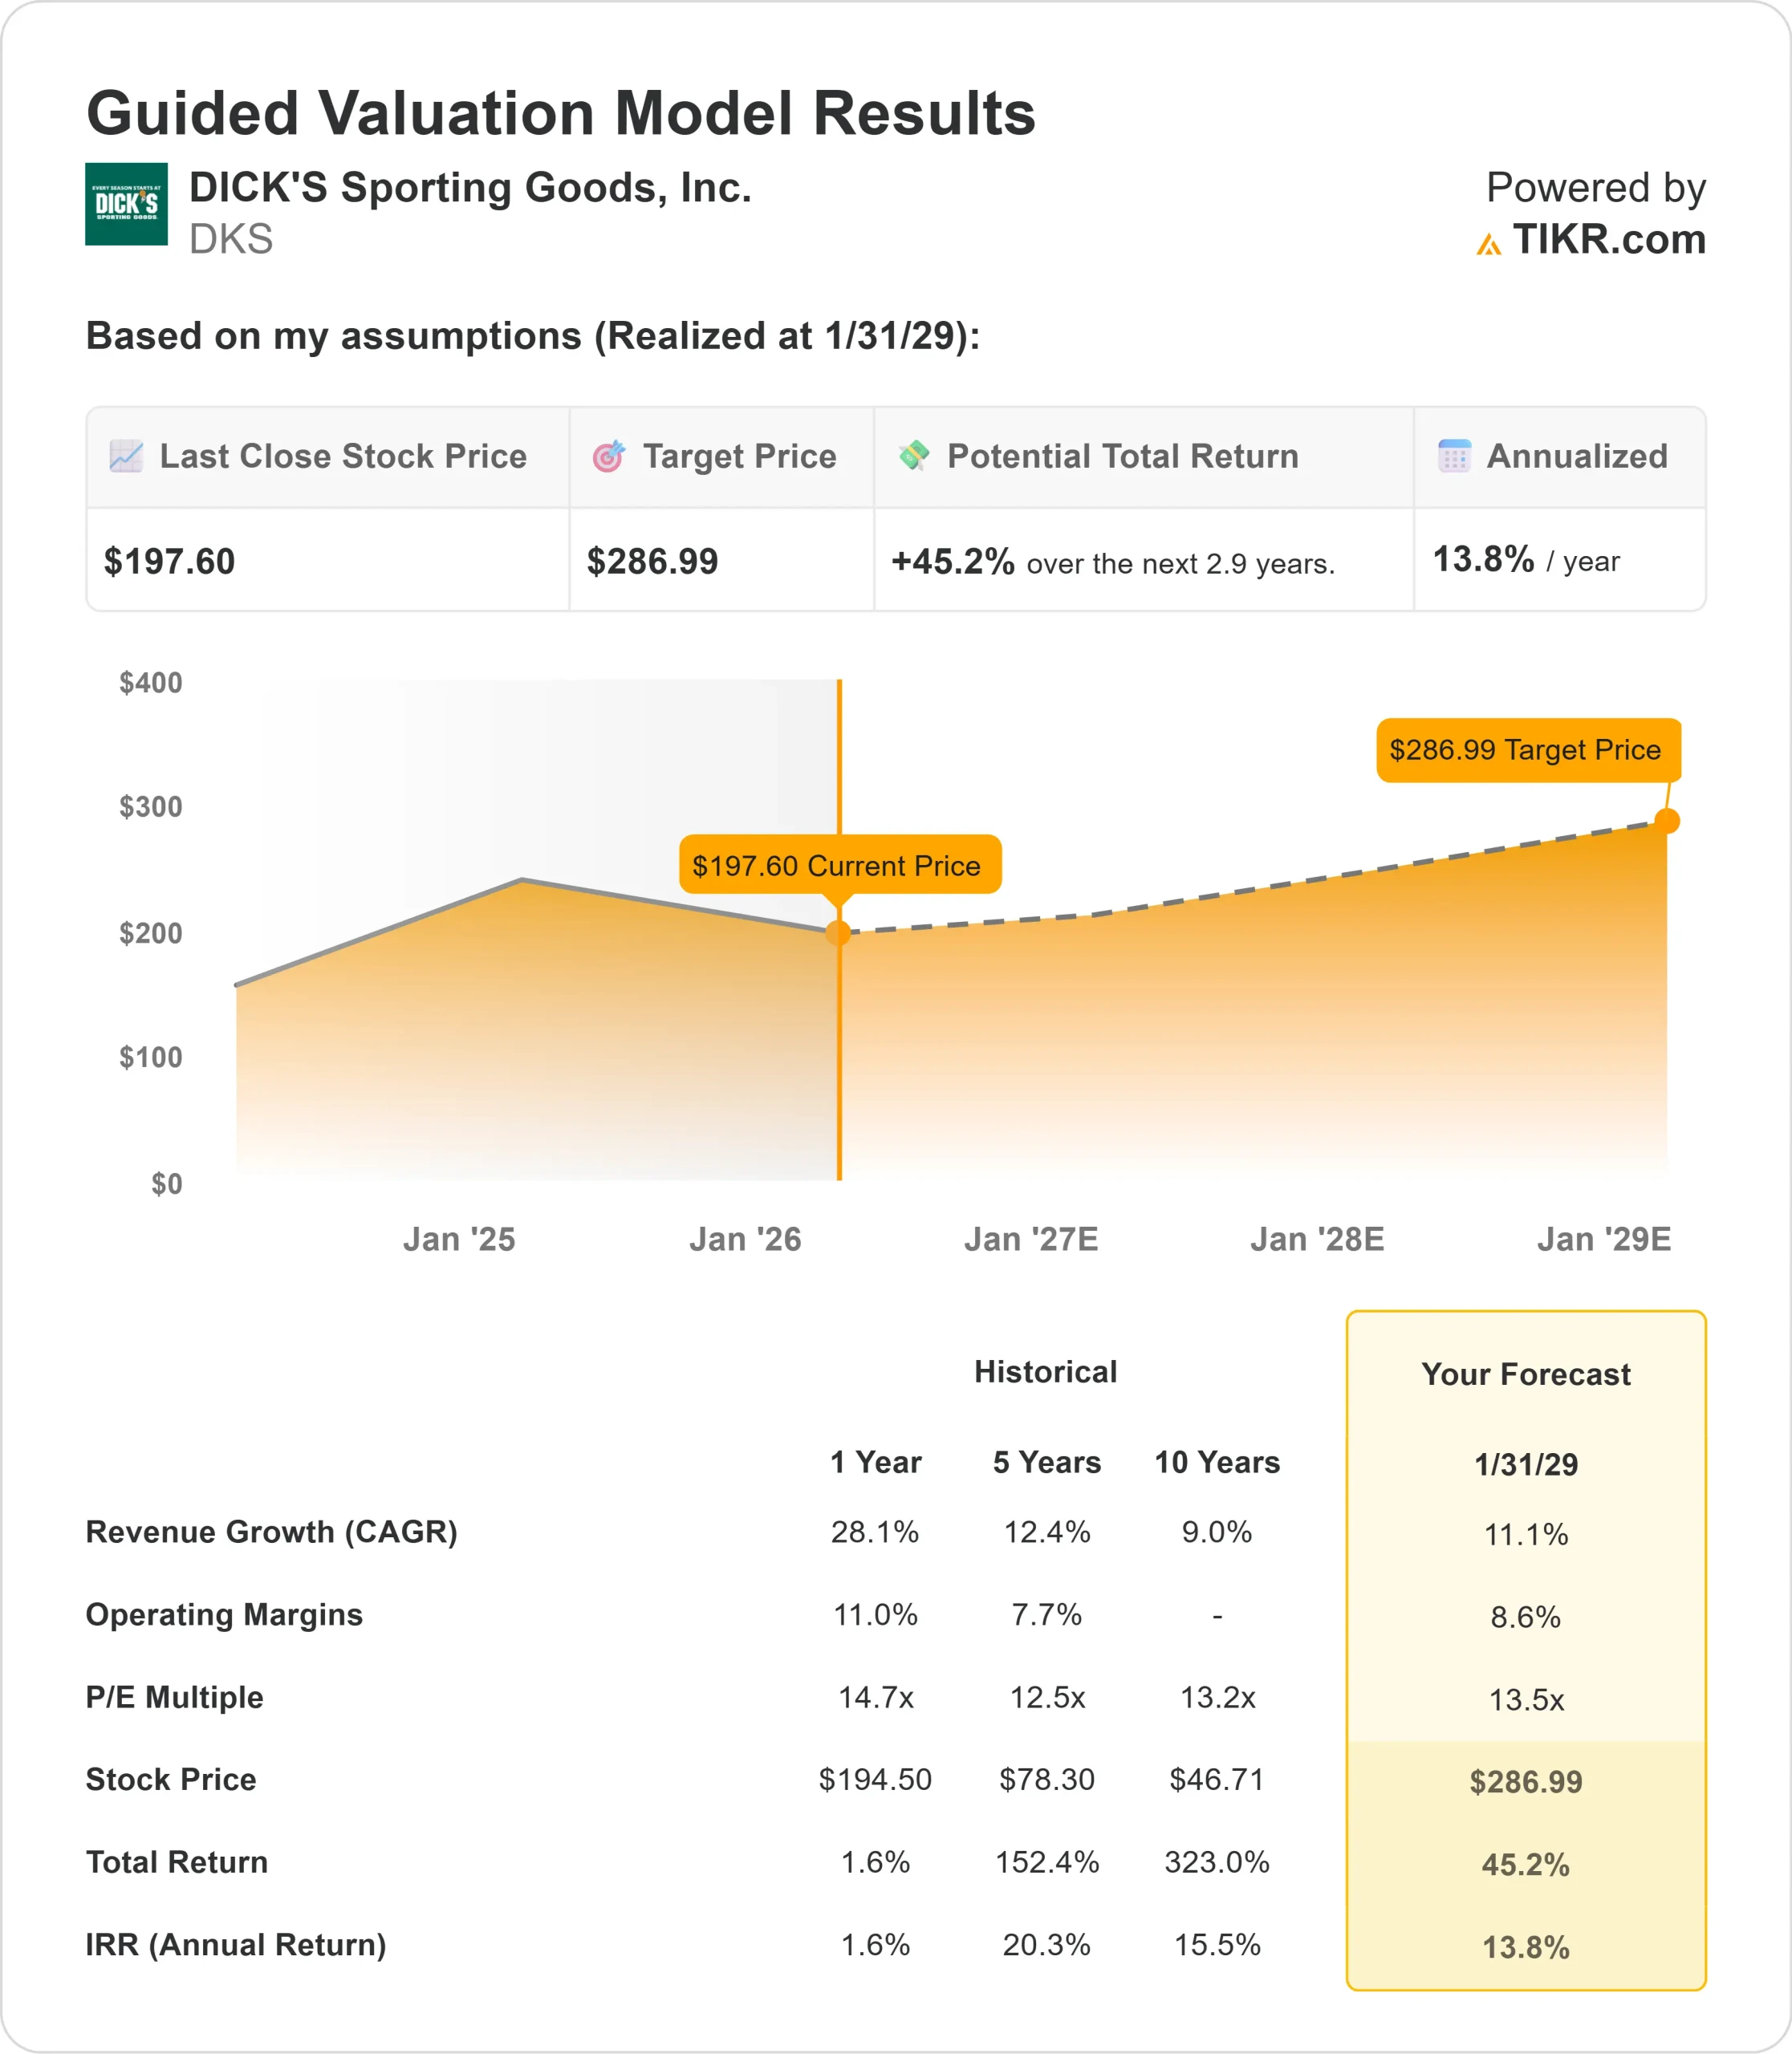Viewport: 1792px width, 2054px height.
Task: Click the Revenue Growth (CAGR) row label
Action: [x=271, y=1531]
